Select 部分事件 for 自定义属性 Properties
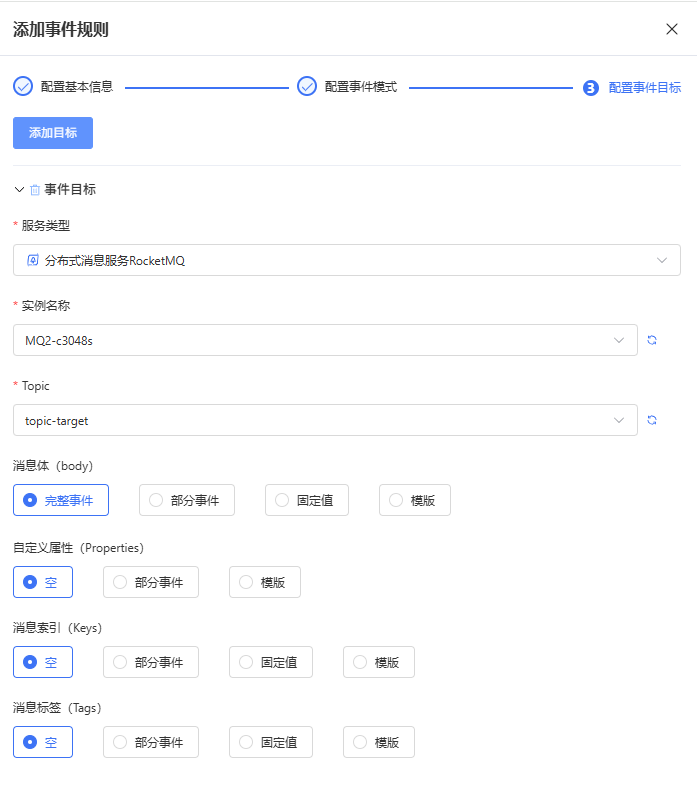The image size is (697, 790). pyautogui.click(x=151, y=582)
